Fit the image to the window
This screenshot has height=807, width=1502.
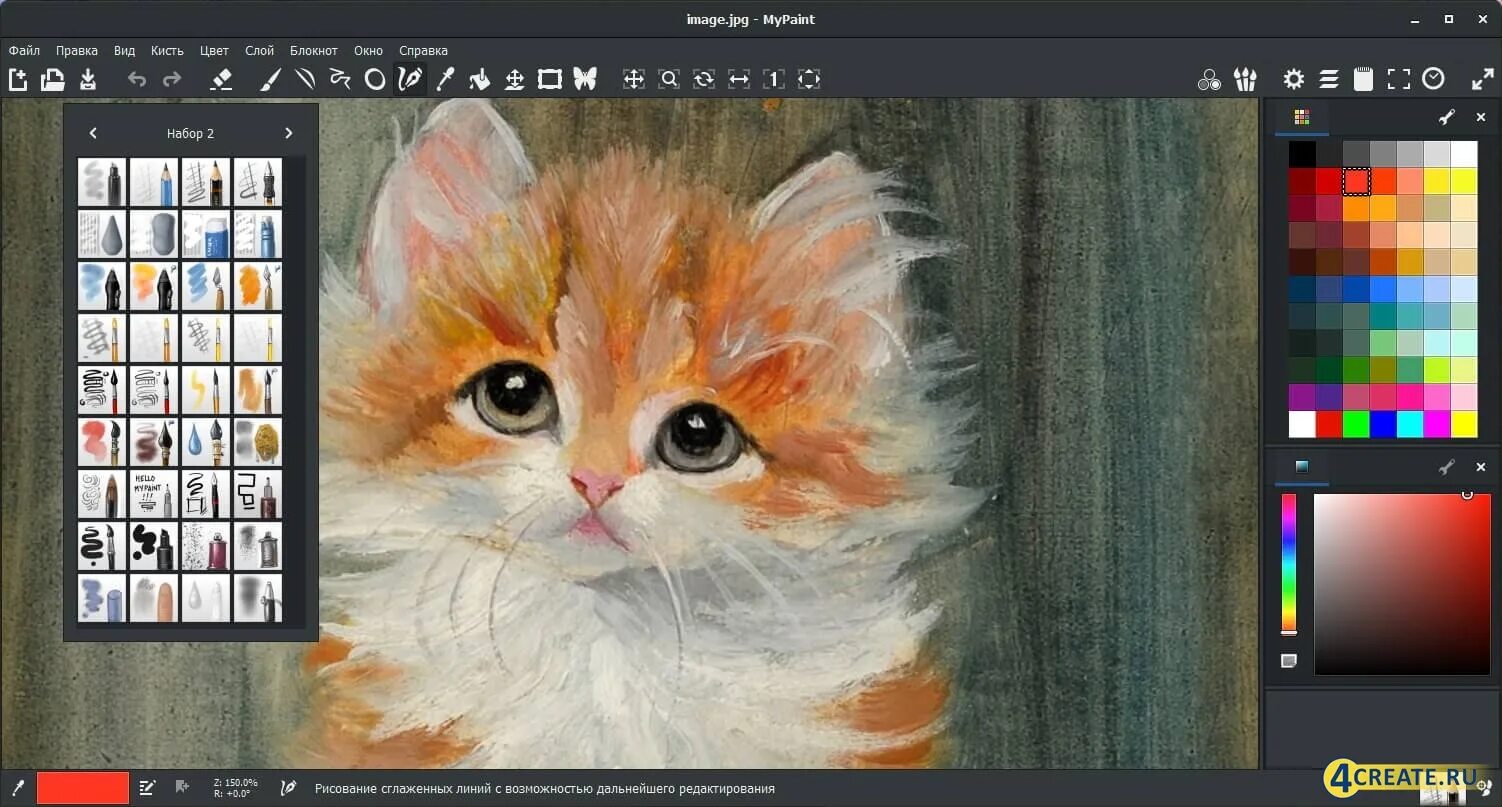[x=809, y=79]
